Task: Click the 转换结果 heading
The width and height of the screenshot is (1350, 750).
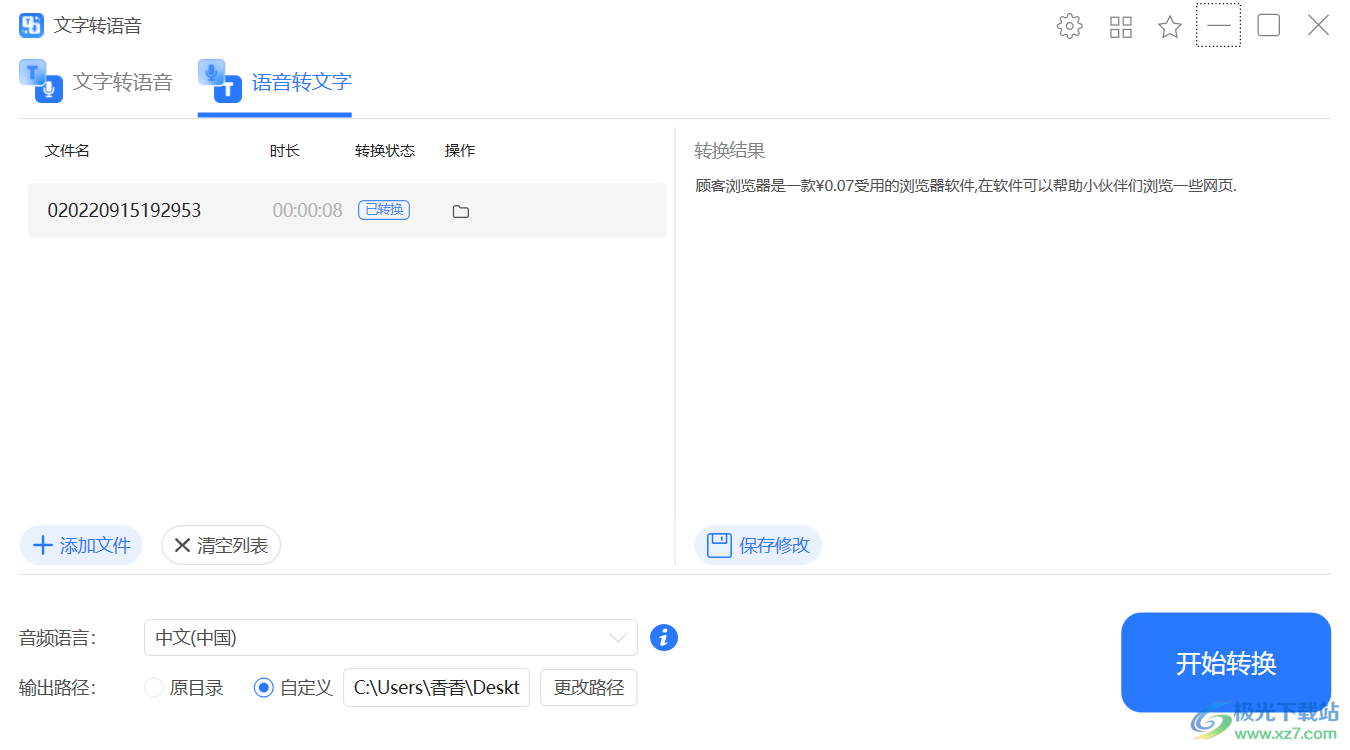Action: pyautogui.click(x=730, y=151)
